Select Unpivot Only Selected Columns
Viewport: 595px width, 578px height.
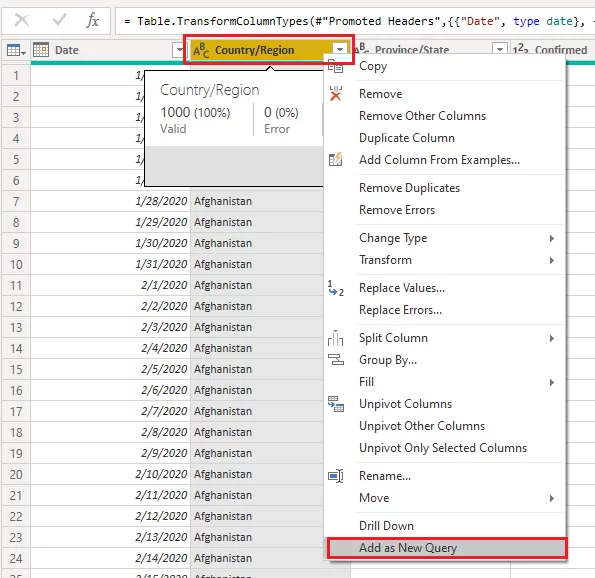click(x=445, y=448)
